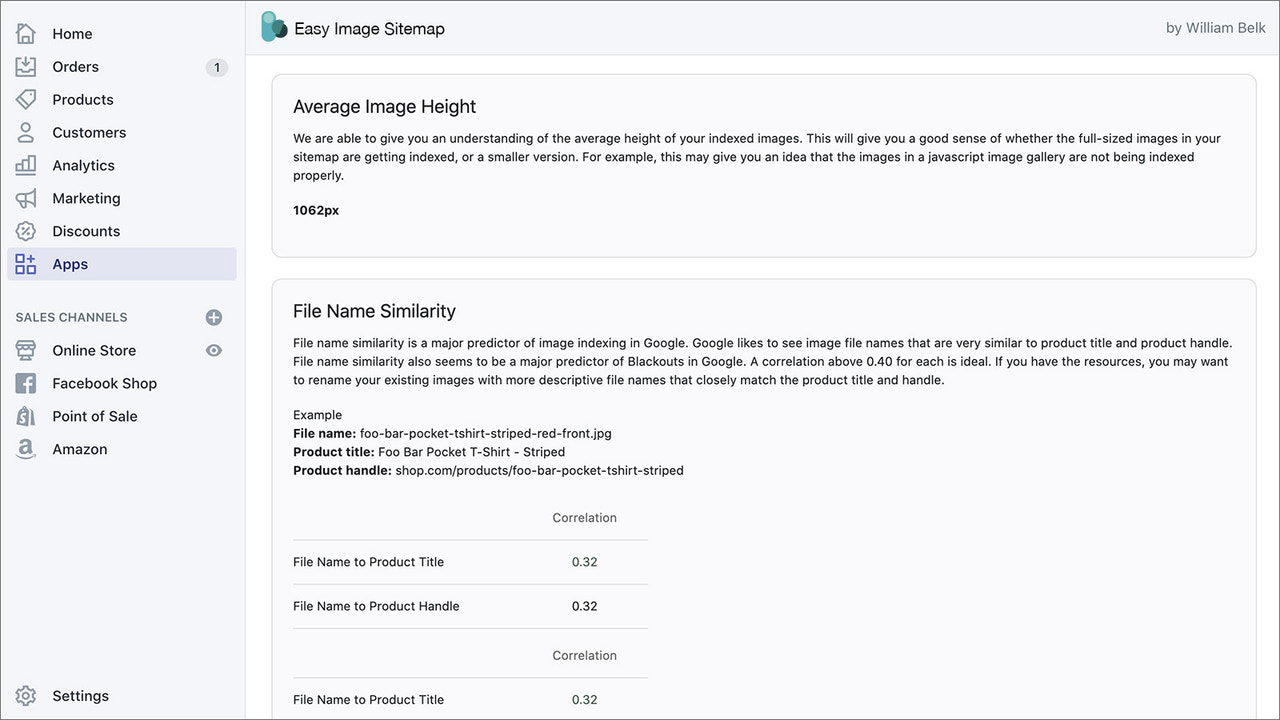
Task: Toggle Online Store visibility eye icon
Action: (x=214, y=350)
